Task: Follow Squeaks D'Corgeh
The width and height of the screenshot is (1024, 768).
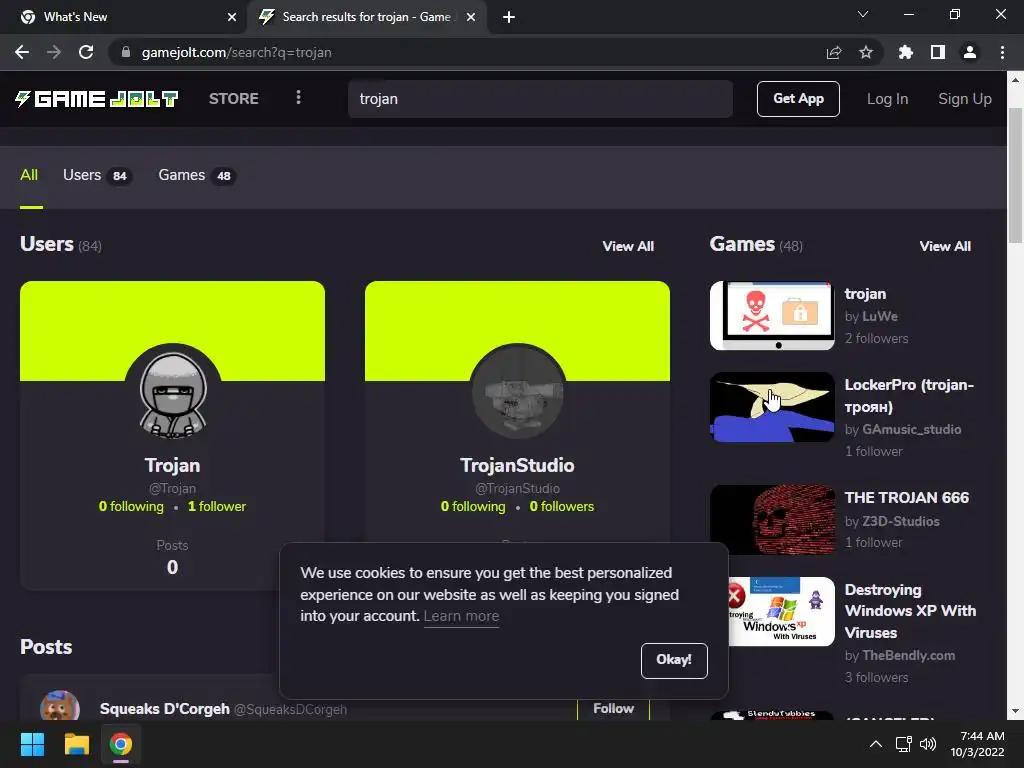Action: click(613, 709)
